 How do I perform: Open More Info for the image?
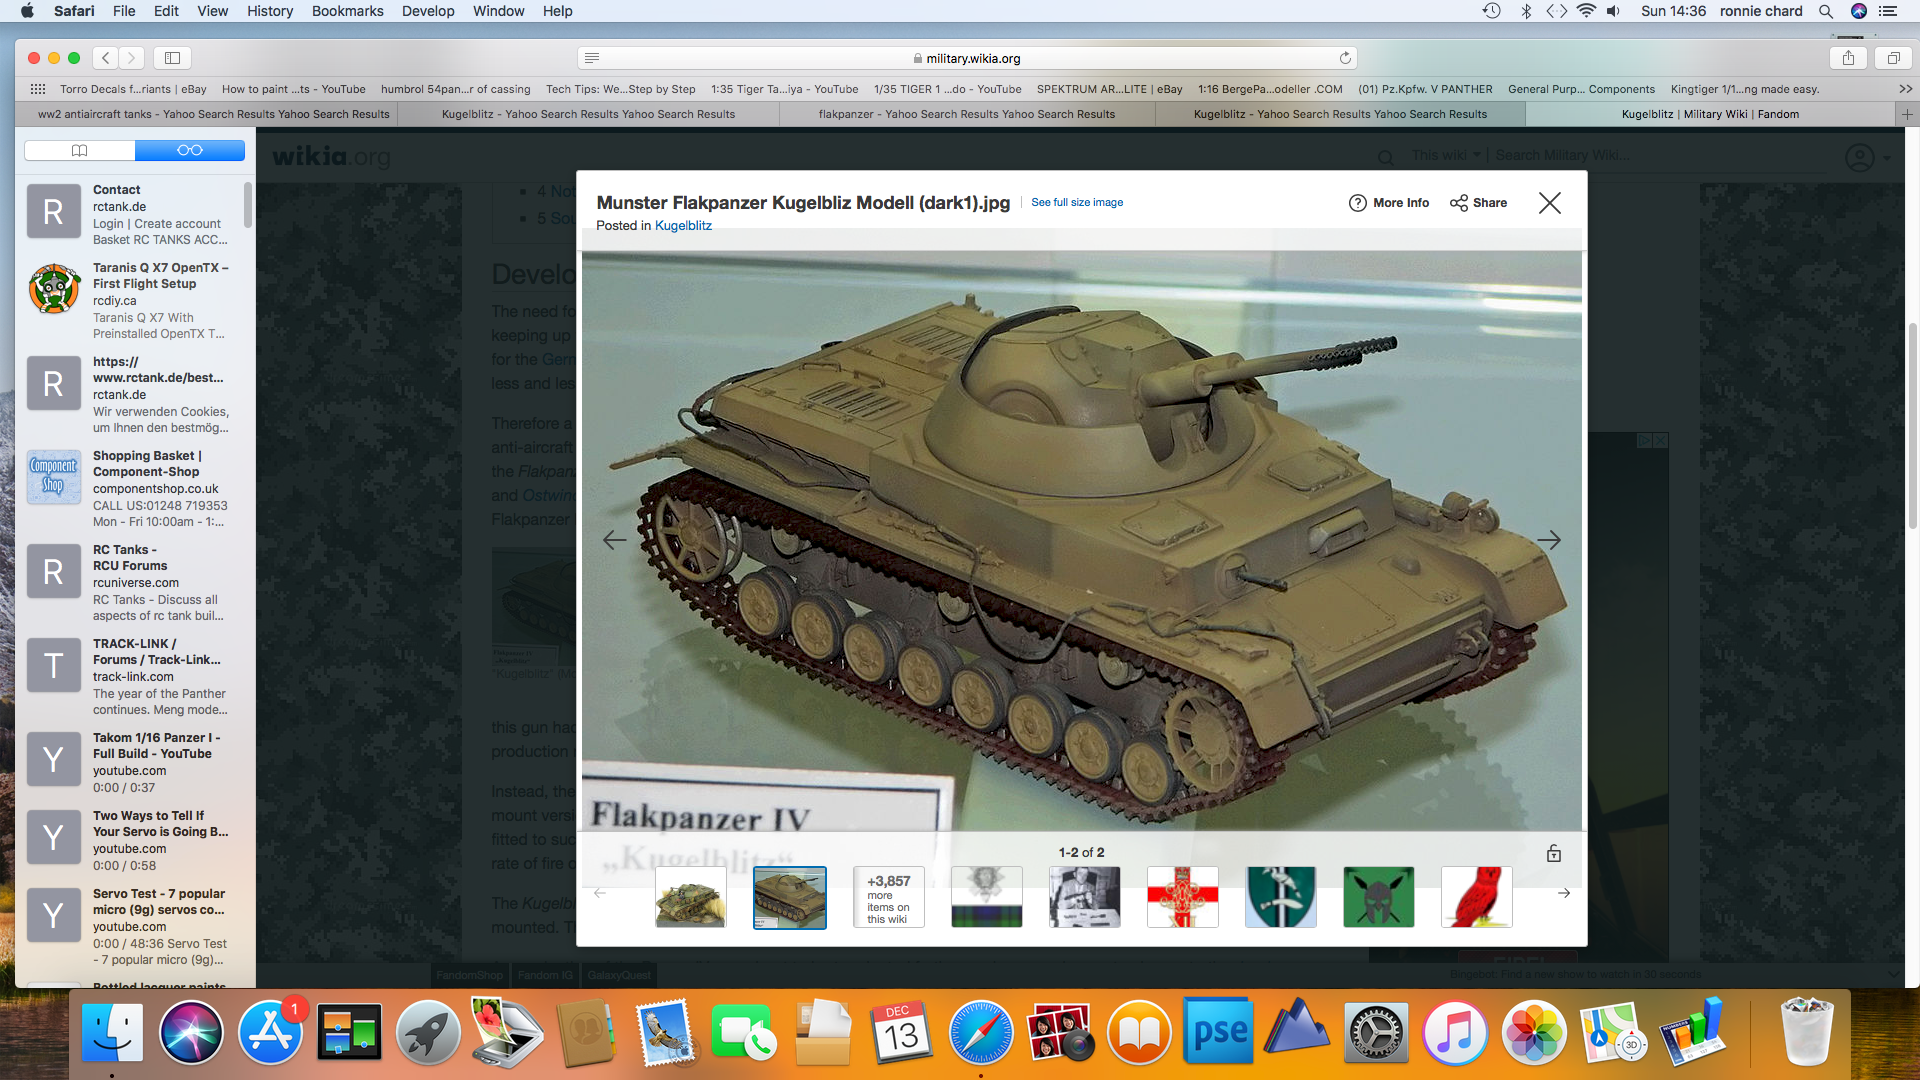[x=1389, y=203]
